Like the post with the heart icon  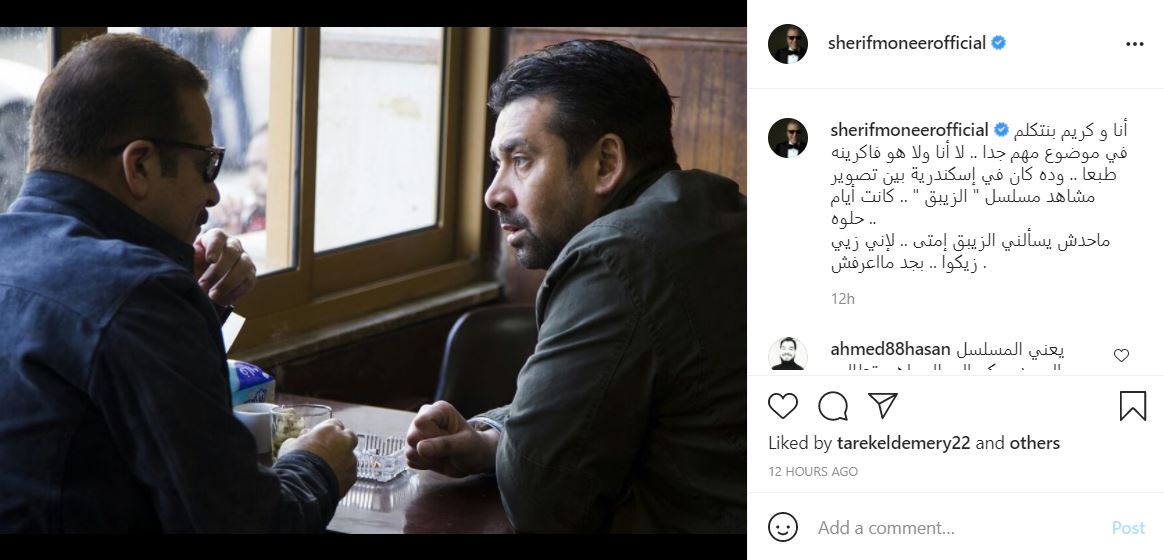[783, 406]
